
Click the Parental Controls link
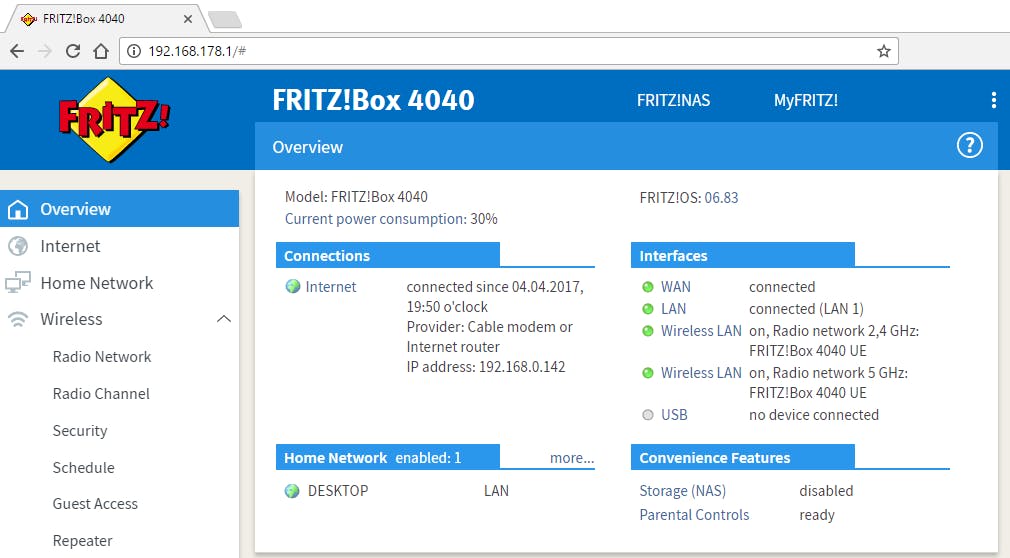click(694, 515)
